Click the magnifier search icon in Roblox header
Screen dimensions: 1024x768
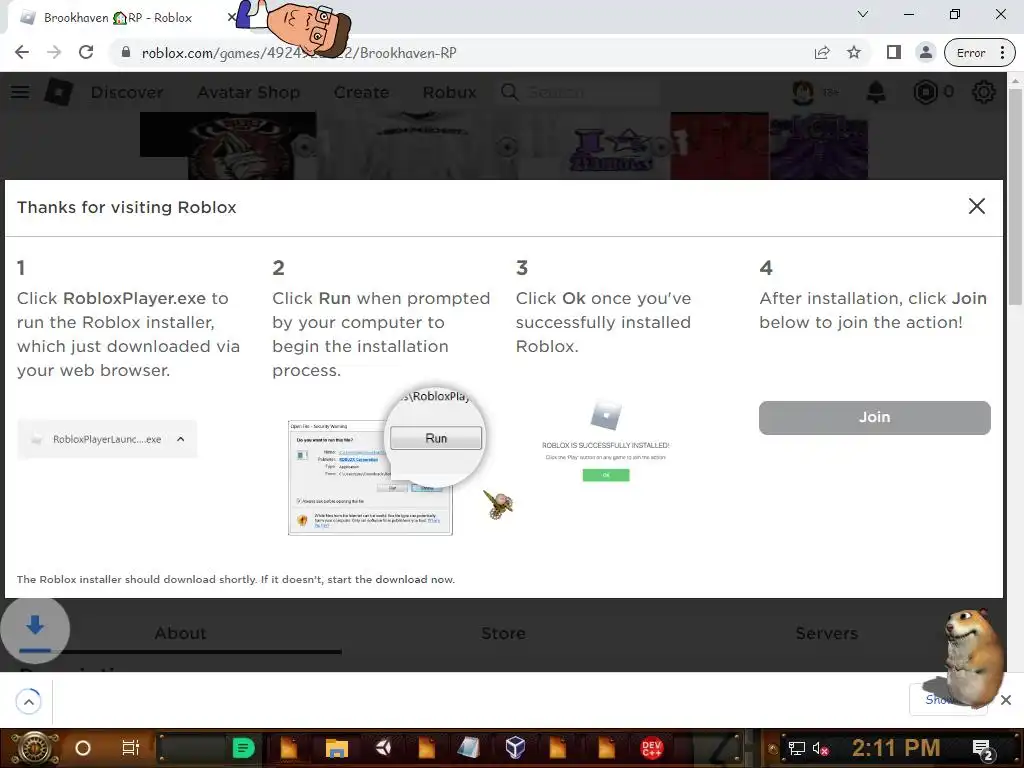(509, 92)
